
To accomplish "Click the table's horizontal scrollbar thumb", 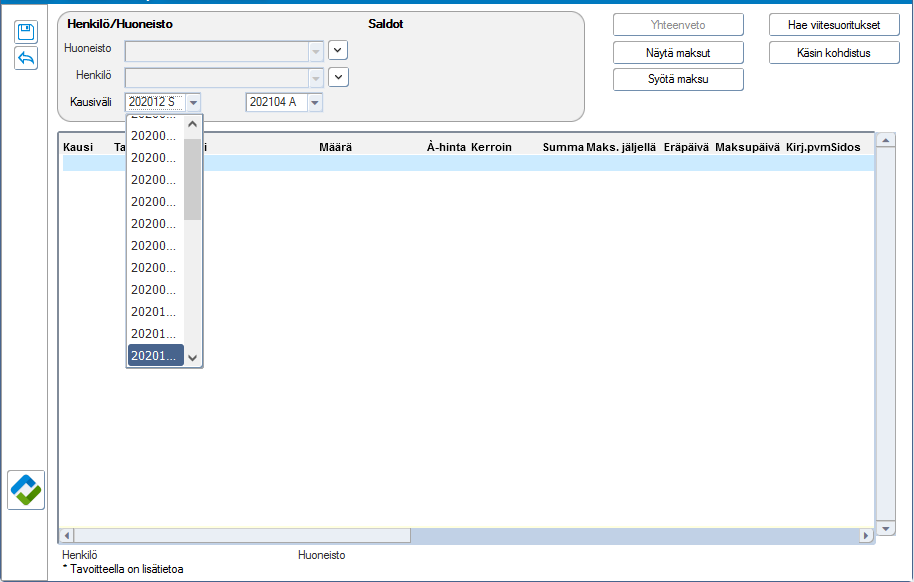I will (242, 535).
